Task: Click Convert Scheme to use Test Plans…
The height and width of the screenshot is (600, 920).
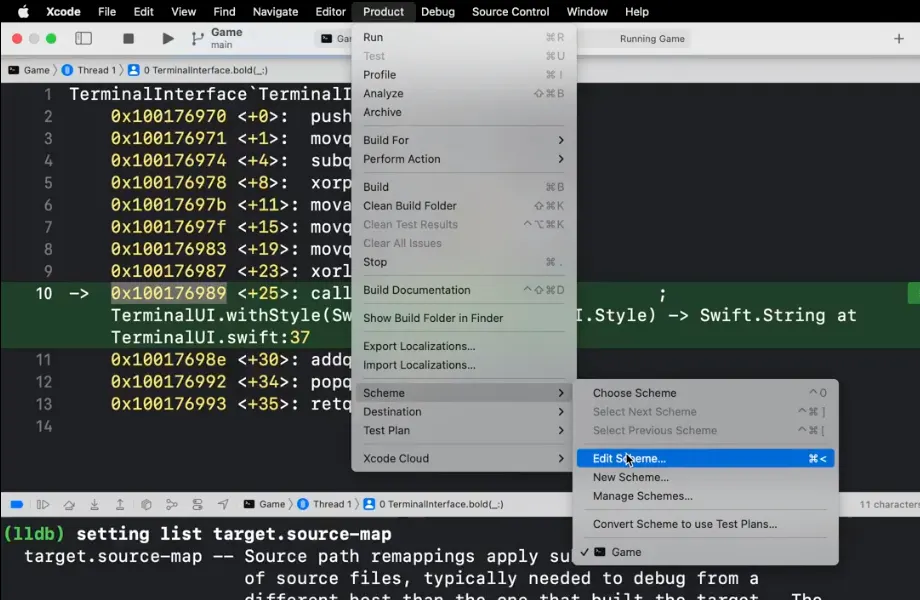Action: pos(705,524)
